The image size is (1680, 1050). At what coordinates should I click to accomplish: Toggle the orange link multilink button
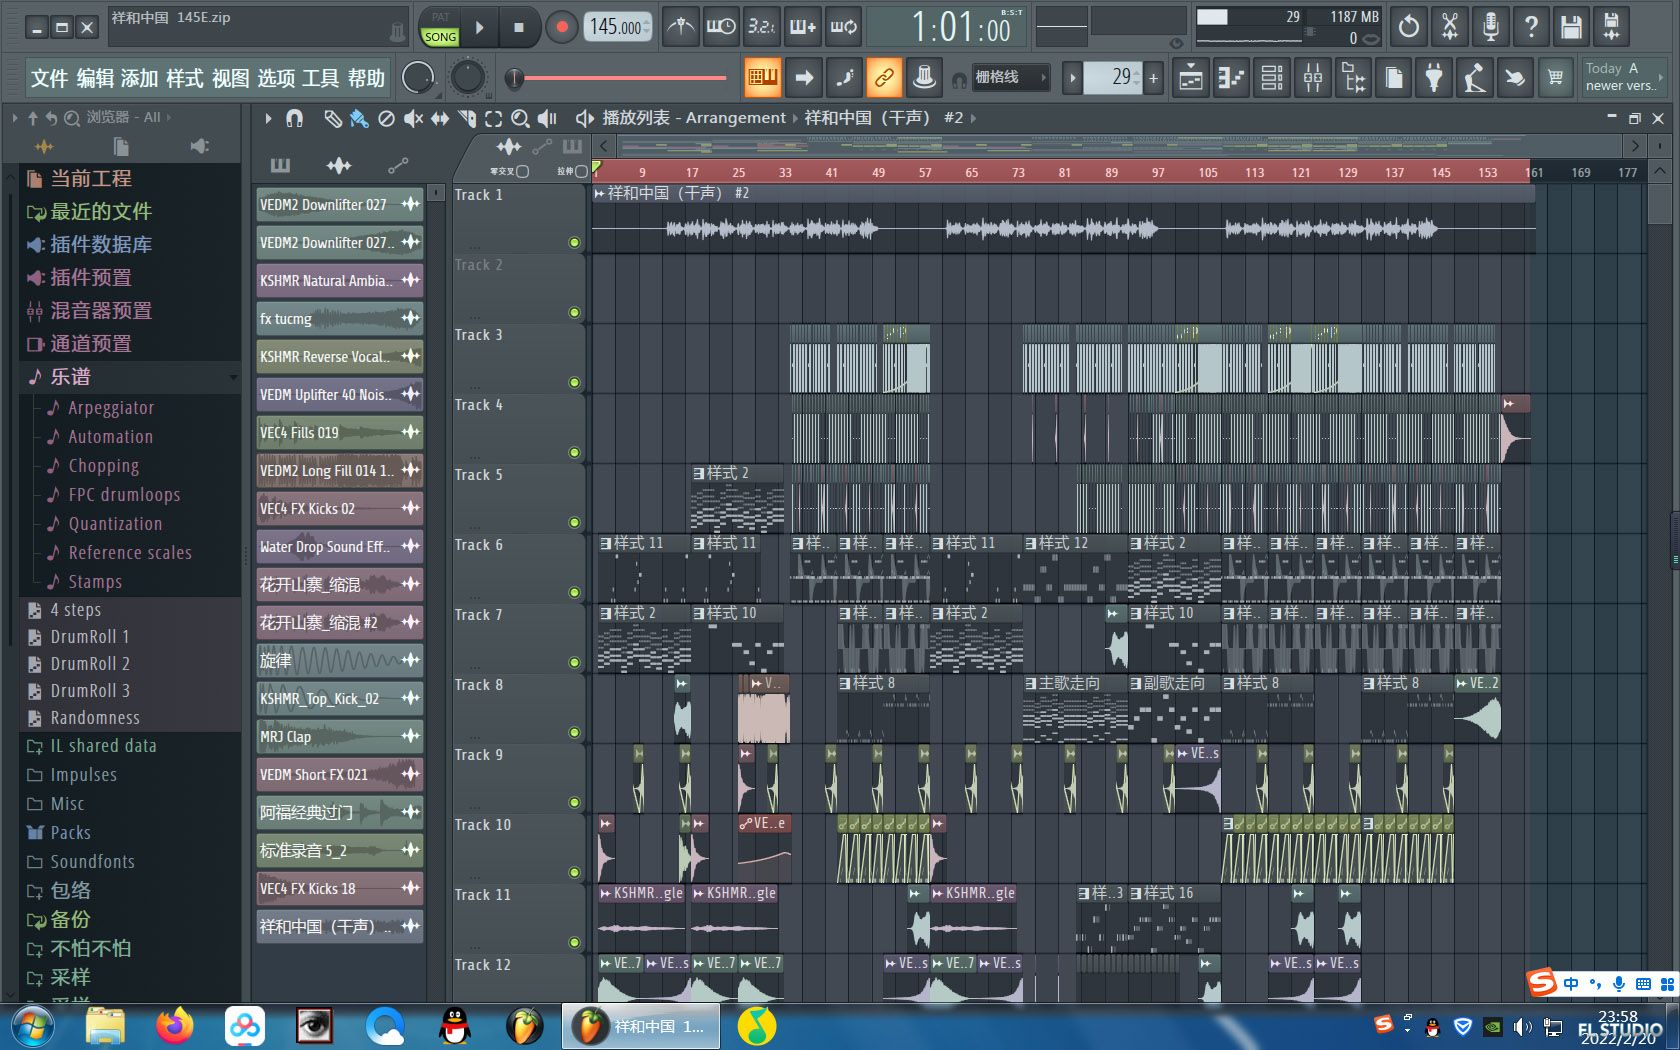point(884,77)
